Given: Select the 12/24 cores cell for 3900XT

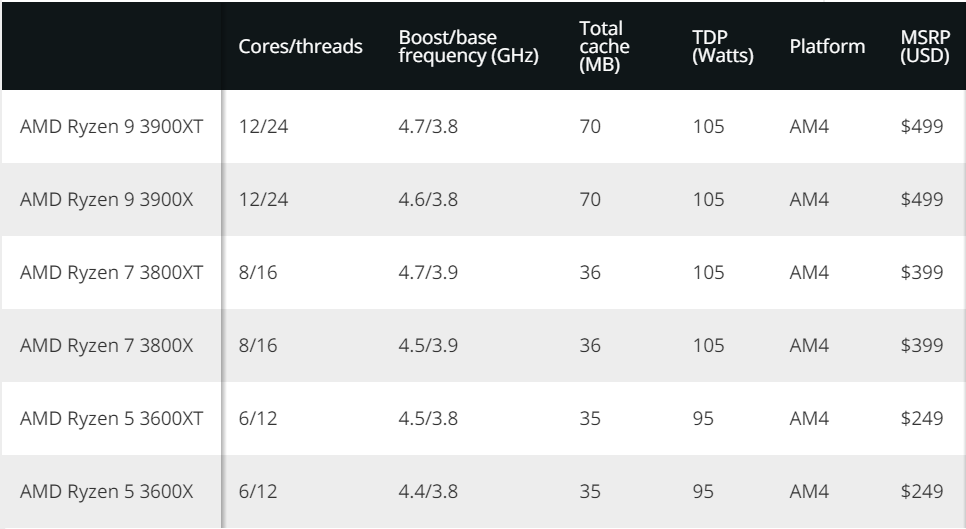Looking at the screenshot, I should [x=263, y=126].
